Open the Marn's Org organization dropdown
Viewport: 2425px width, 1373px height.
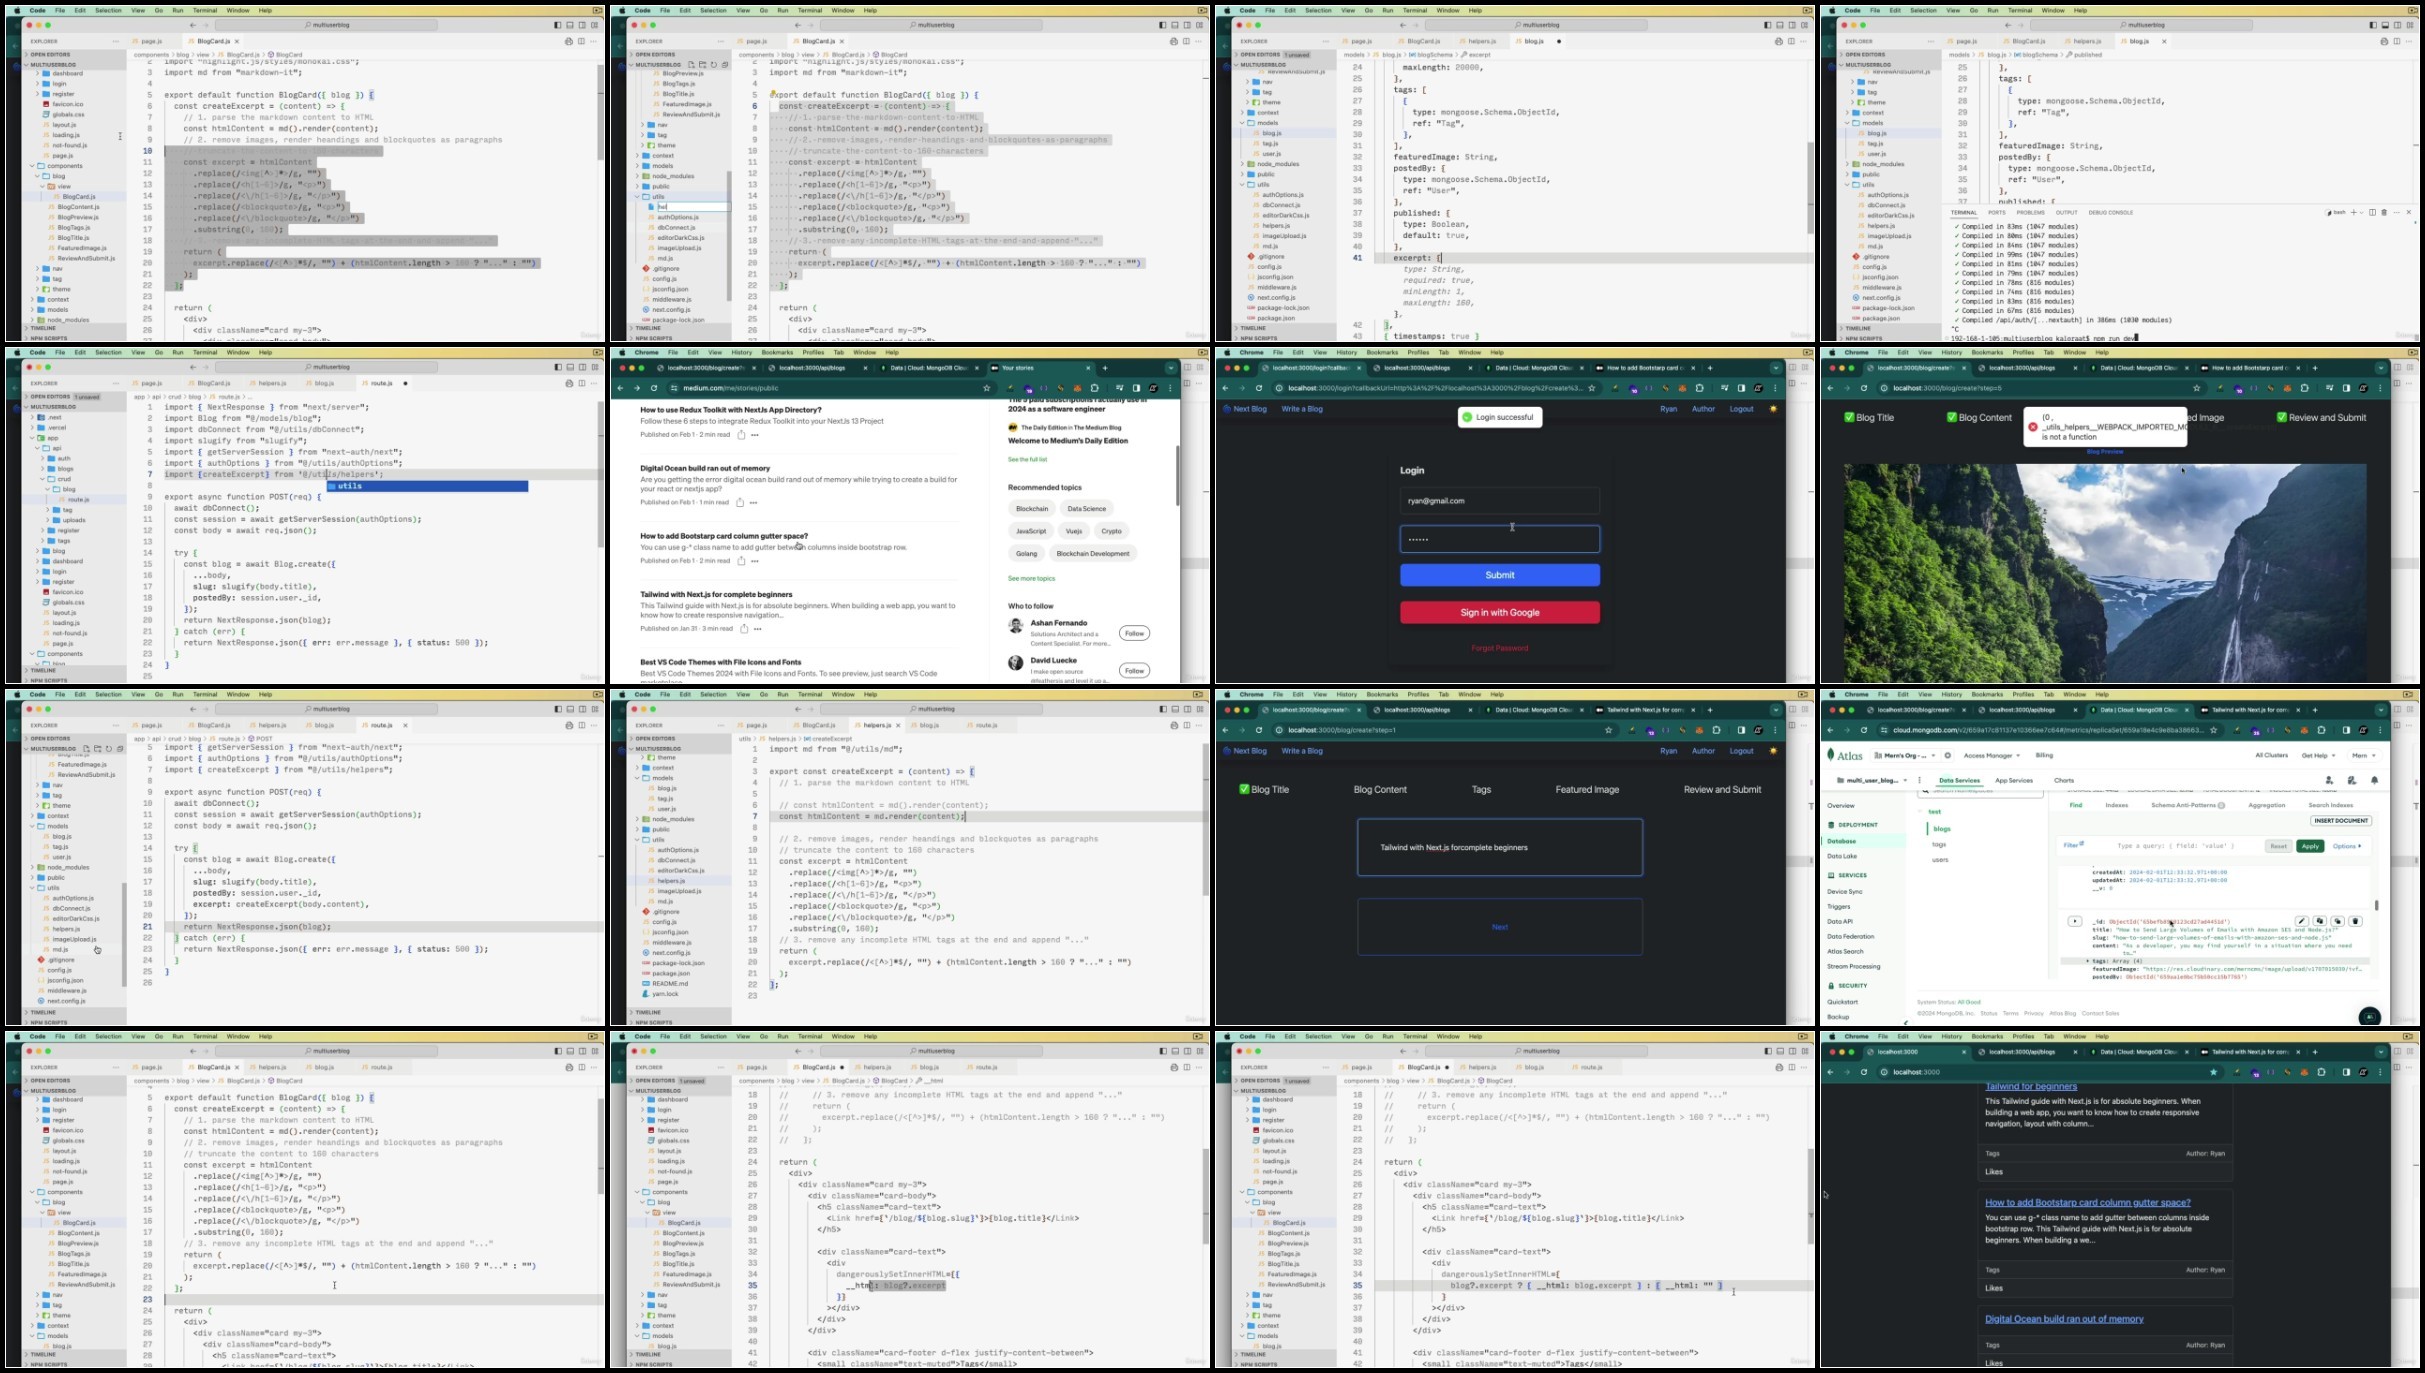click(1905, 755)
